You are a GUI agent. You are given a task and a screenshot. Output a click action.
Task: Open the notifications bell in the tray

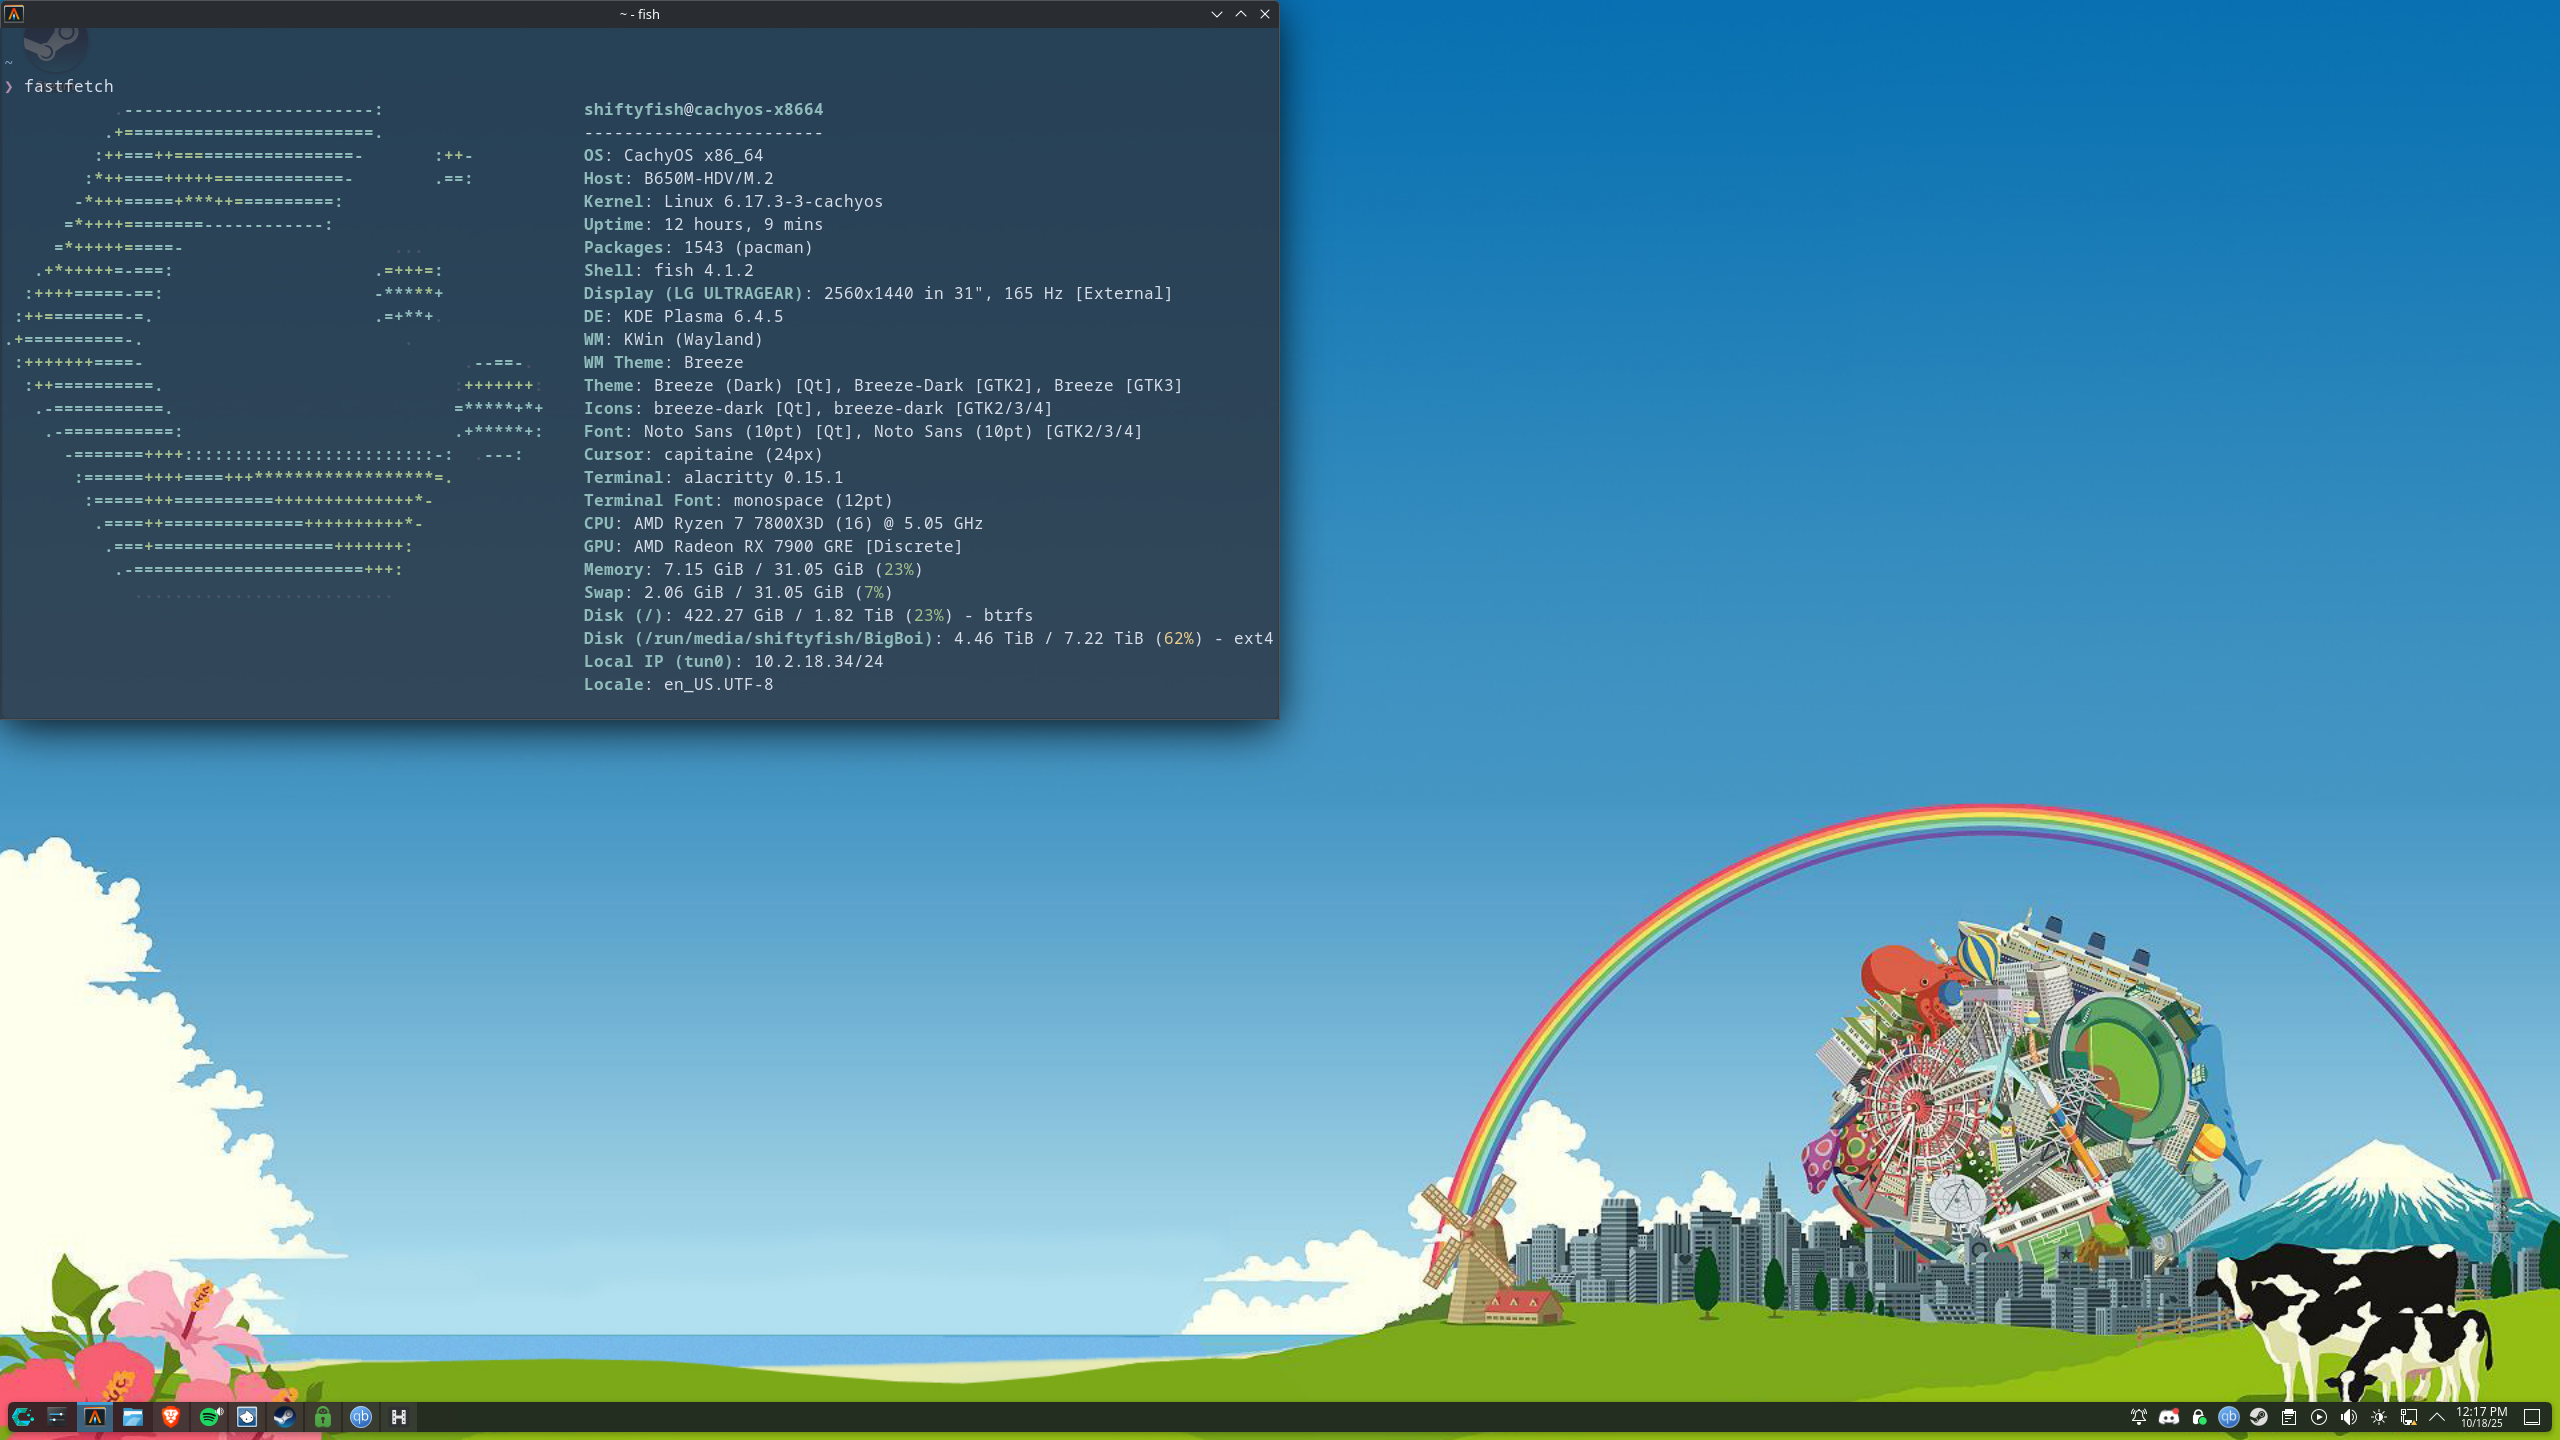coord(2139,1417)
